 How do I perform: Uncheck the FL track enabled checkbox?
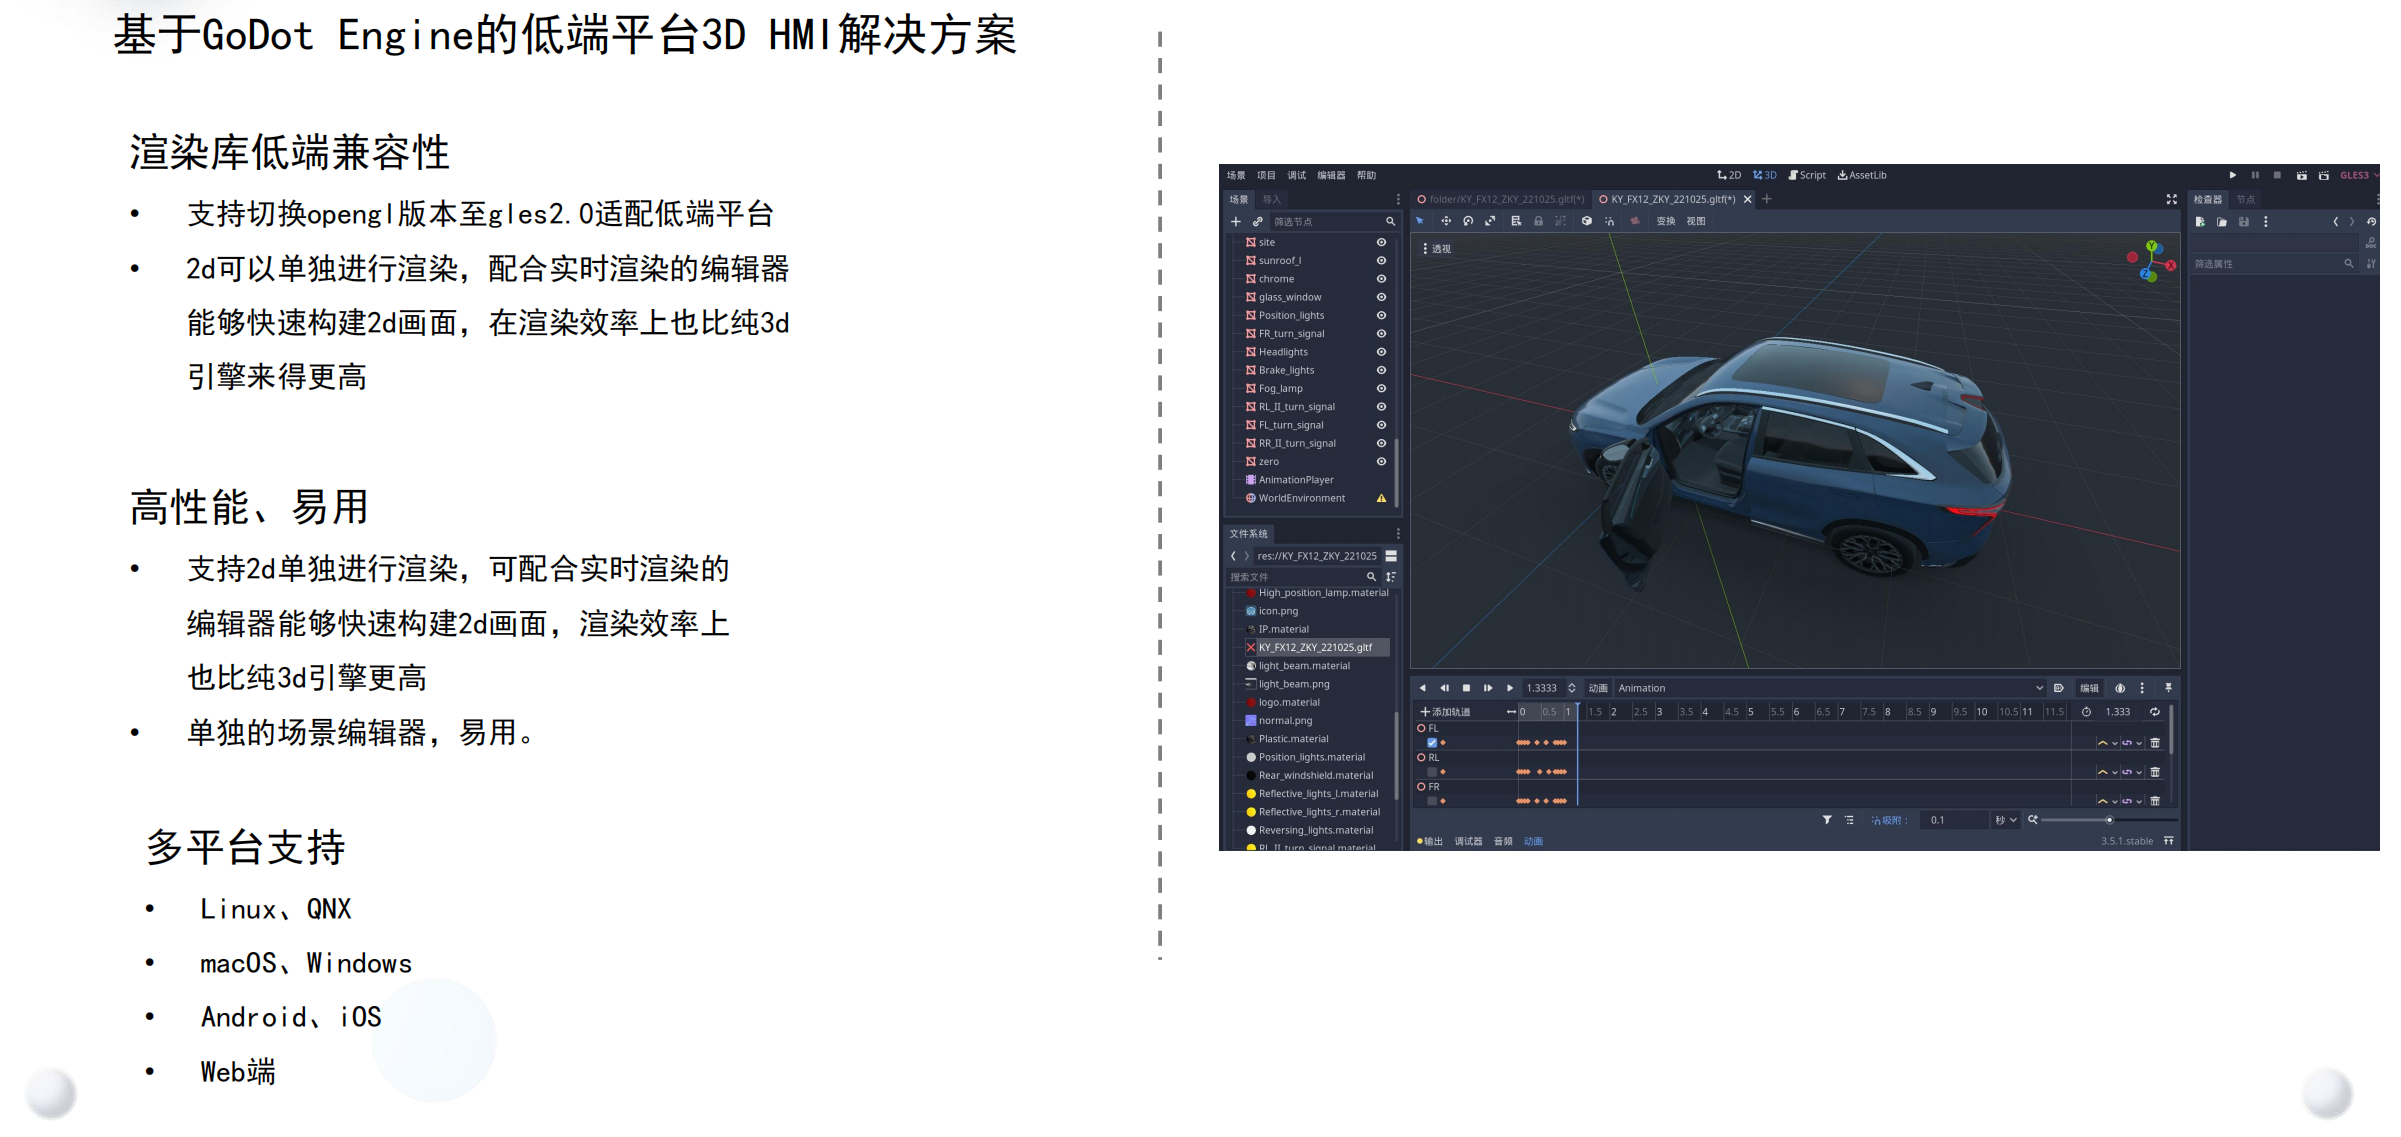coord(1432,743)
